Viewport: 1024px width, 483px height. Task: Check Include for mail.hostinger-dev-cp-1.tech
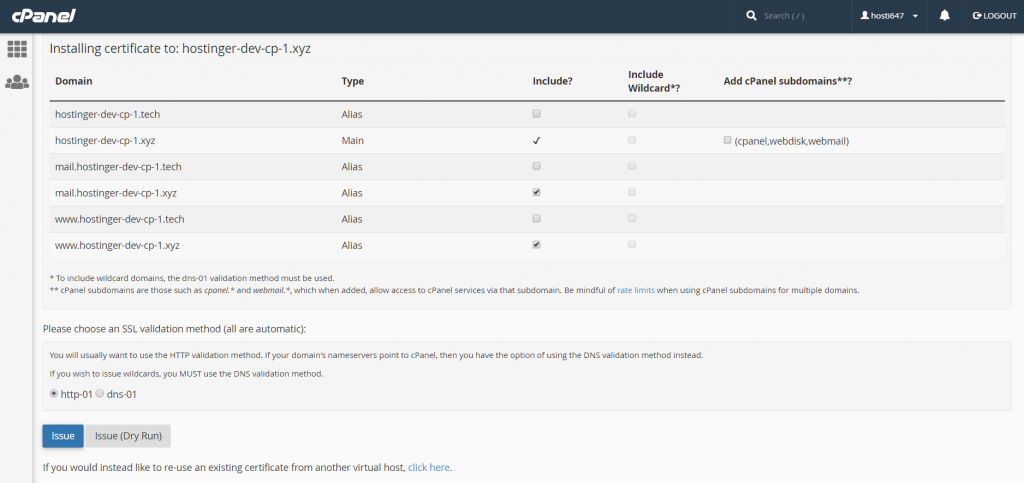(x=537, y=166)
